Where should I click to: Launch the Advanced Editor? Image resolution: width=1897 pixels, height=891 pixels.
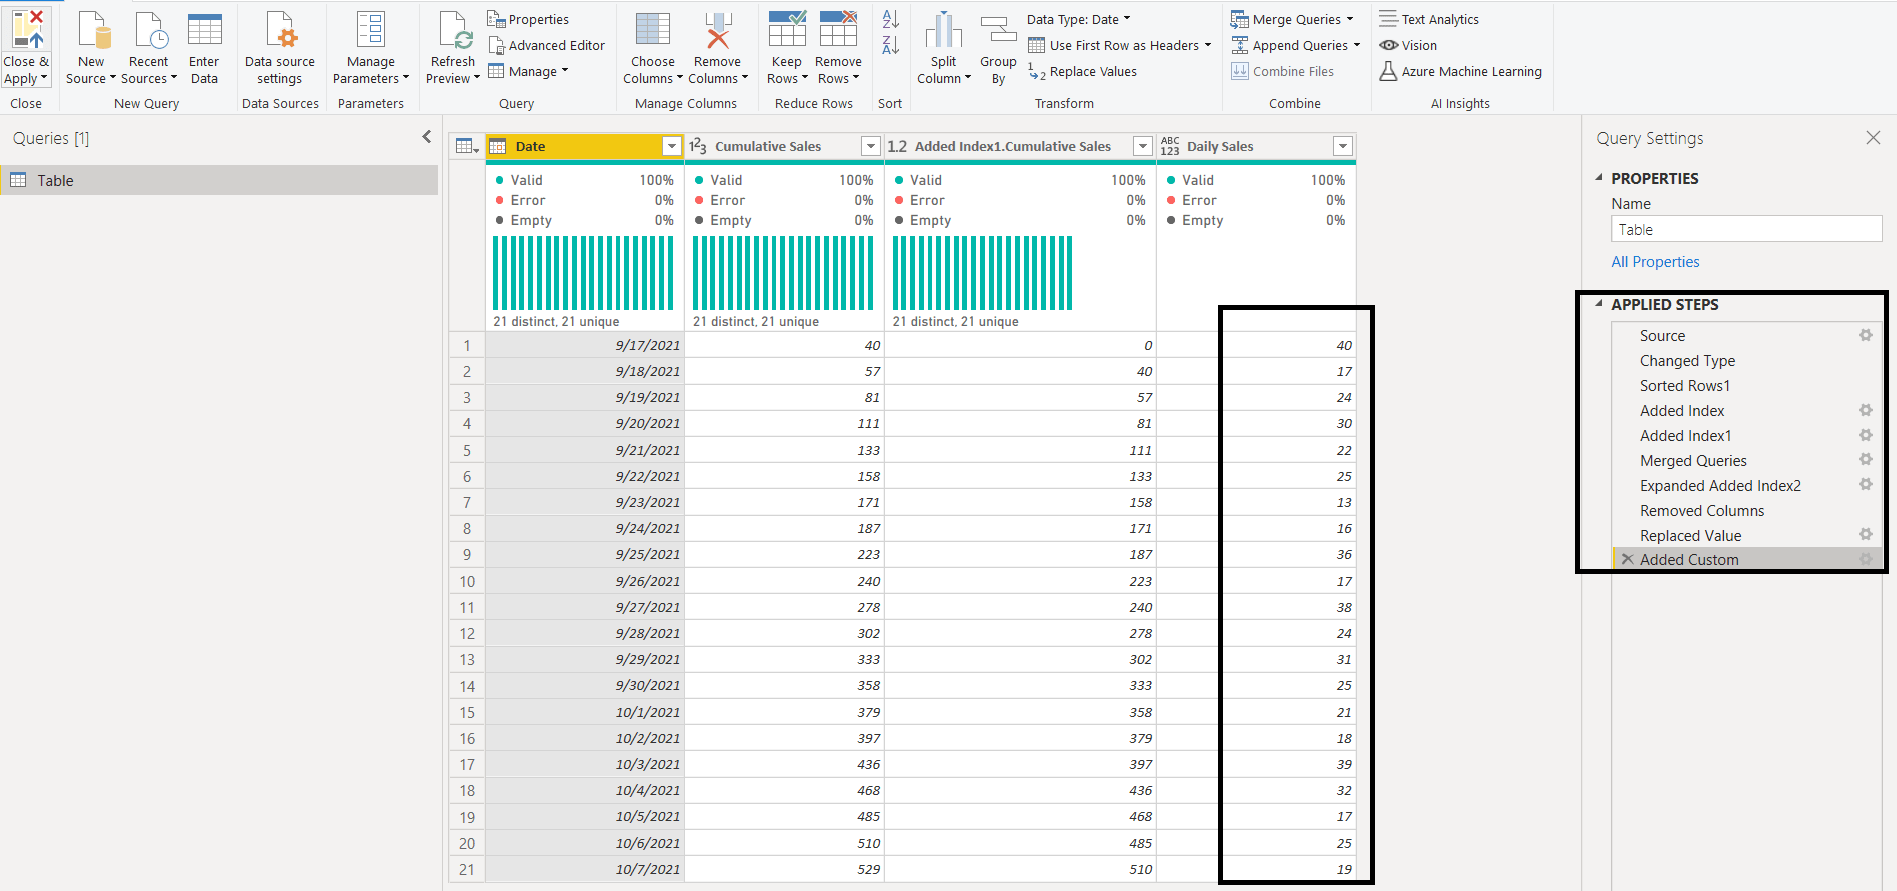(546, 45)
